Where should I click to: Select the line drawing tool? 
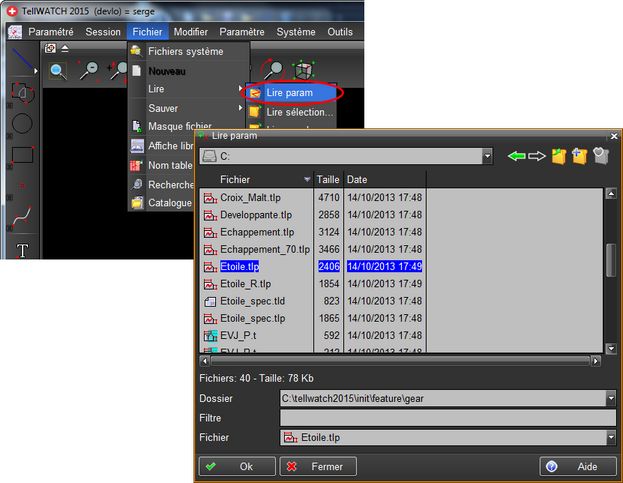pos(22,60)
